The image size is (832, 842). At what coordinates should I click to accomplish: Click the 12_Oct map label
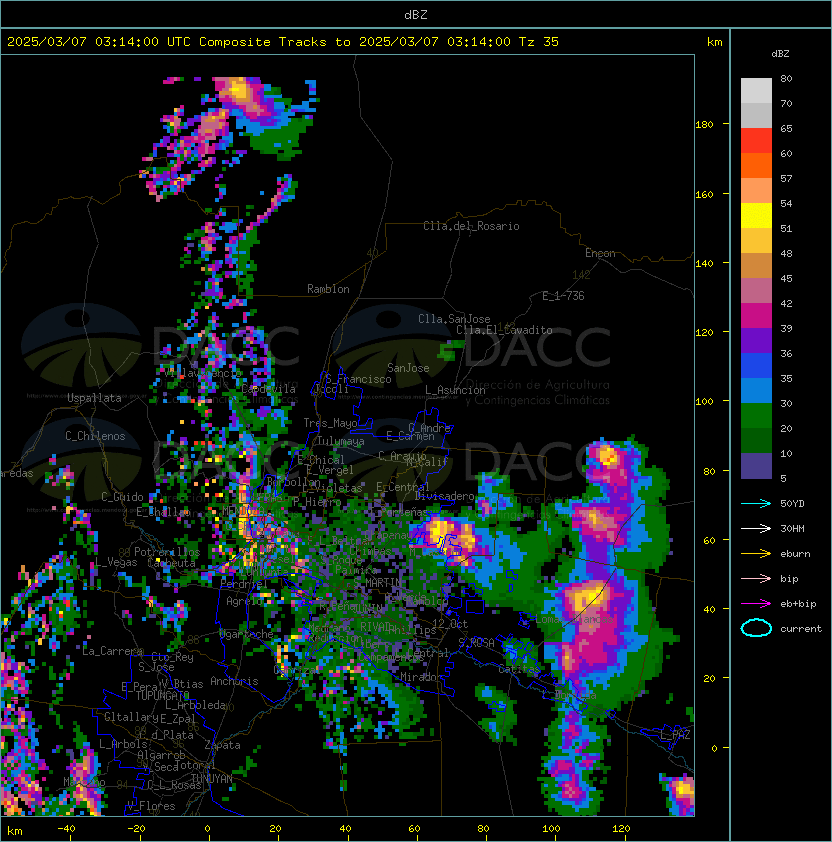[450, 624]
